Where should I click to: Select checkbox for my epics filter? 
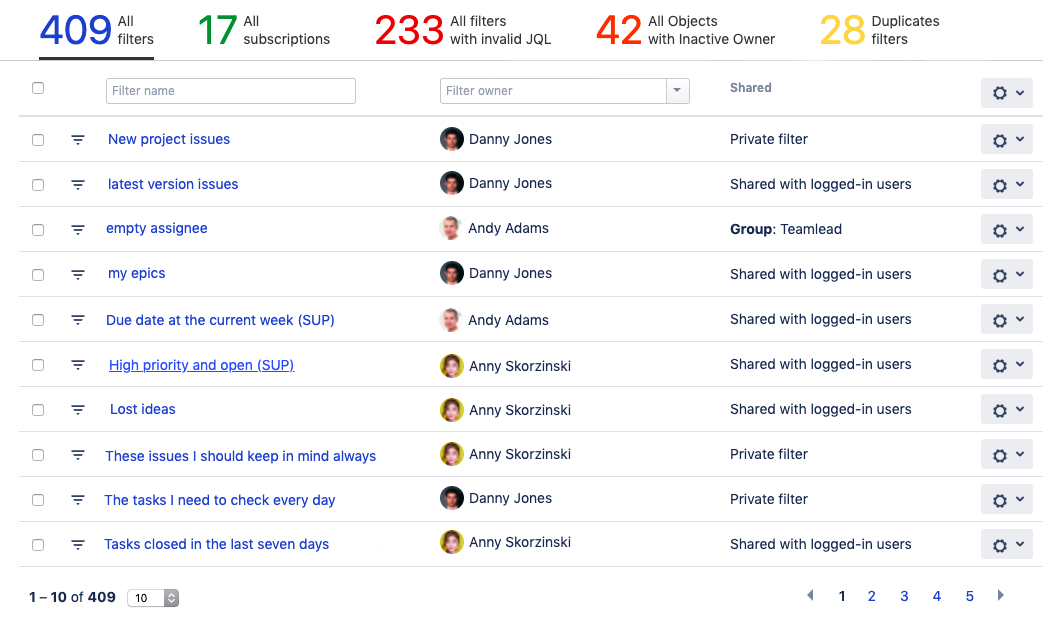tap(38, 275)
